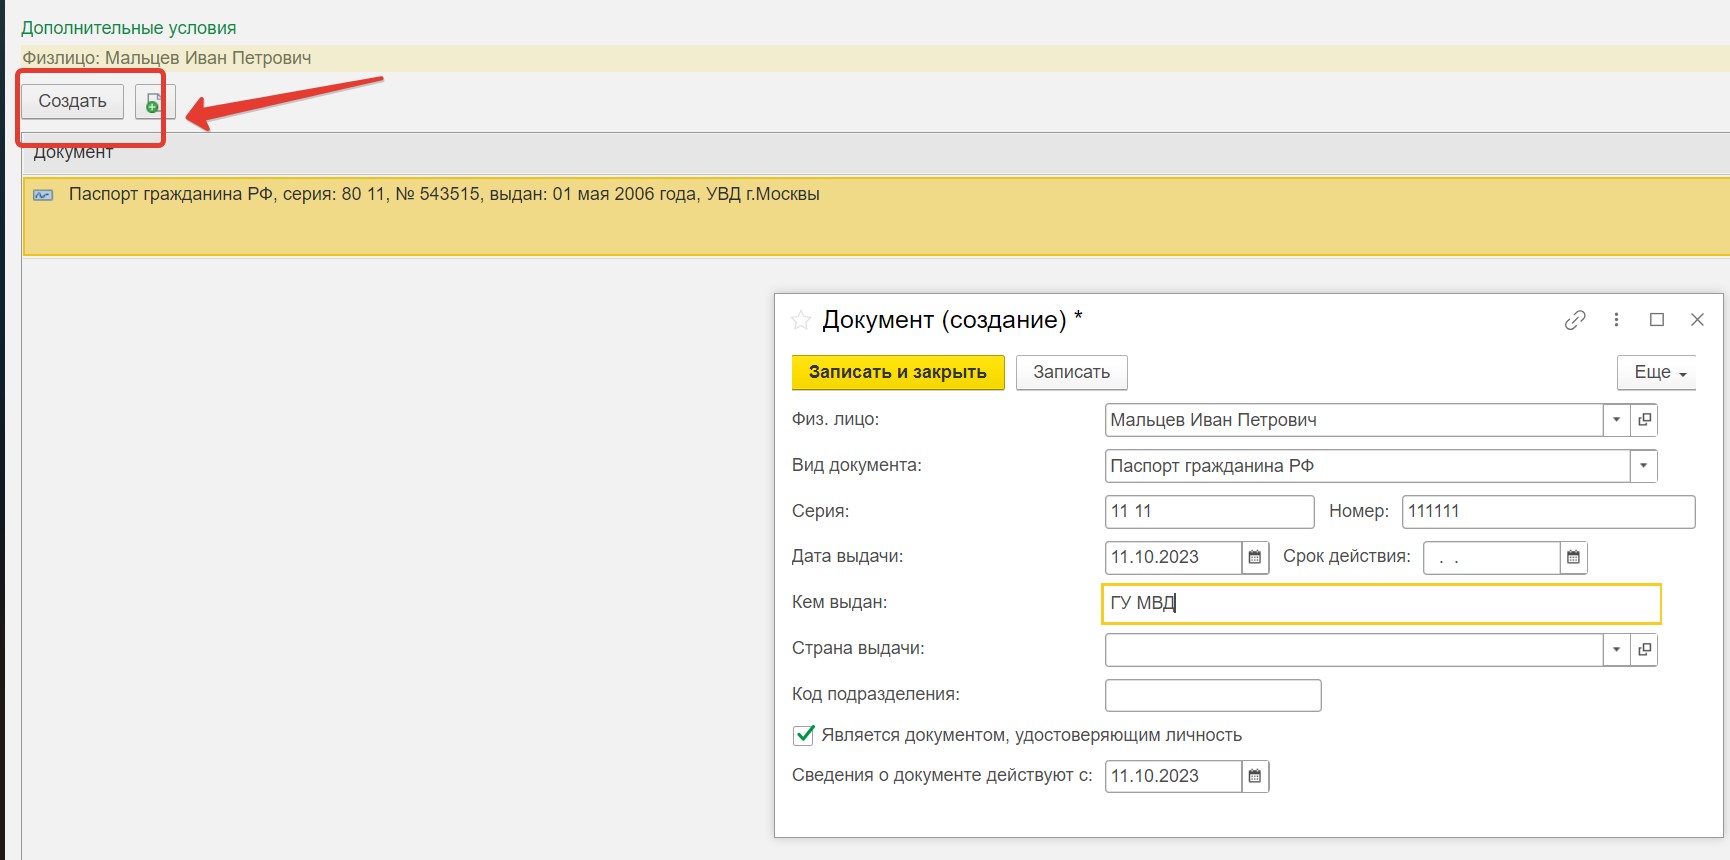Click the copy document icon next to Создать
The width and height of the screenshot is (1730, 860).
point(154,102)
